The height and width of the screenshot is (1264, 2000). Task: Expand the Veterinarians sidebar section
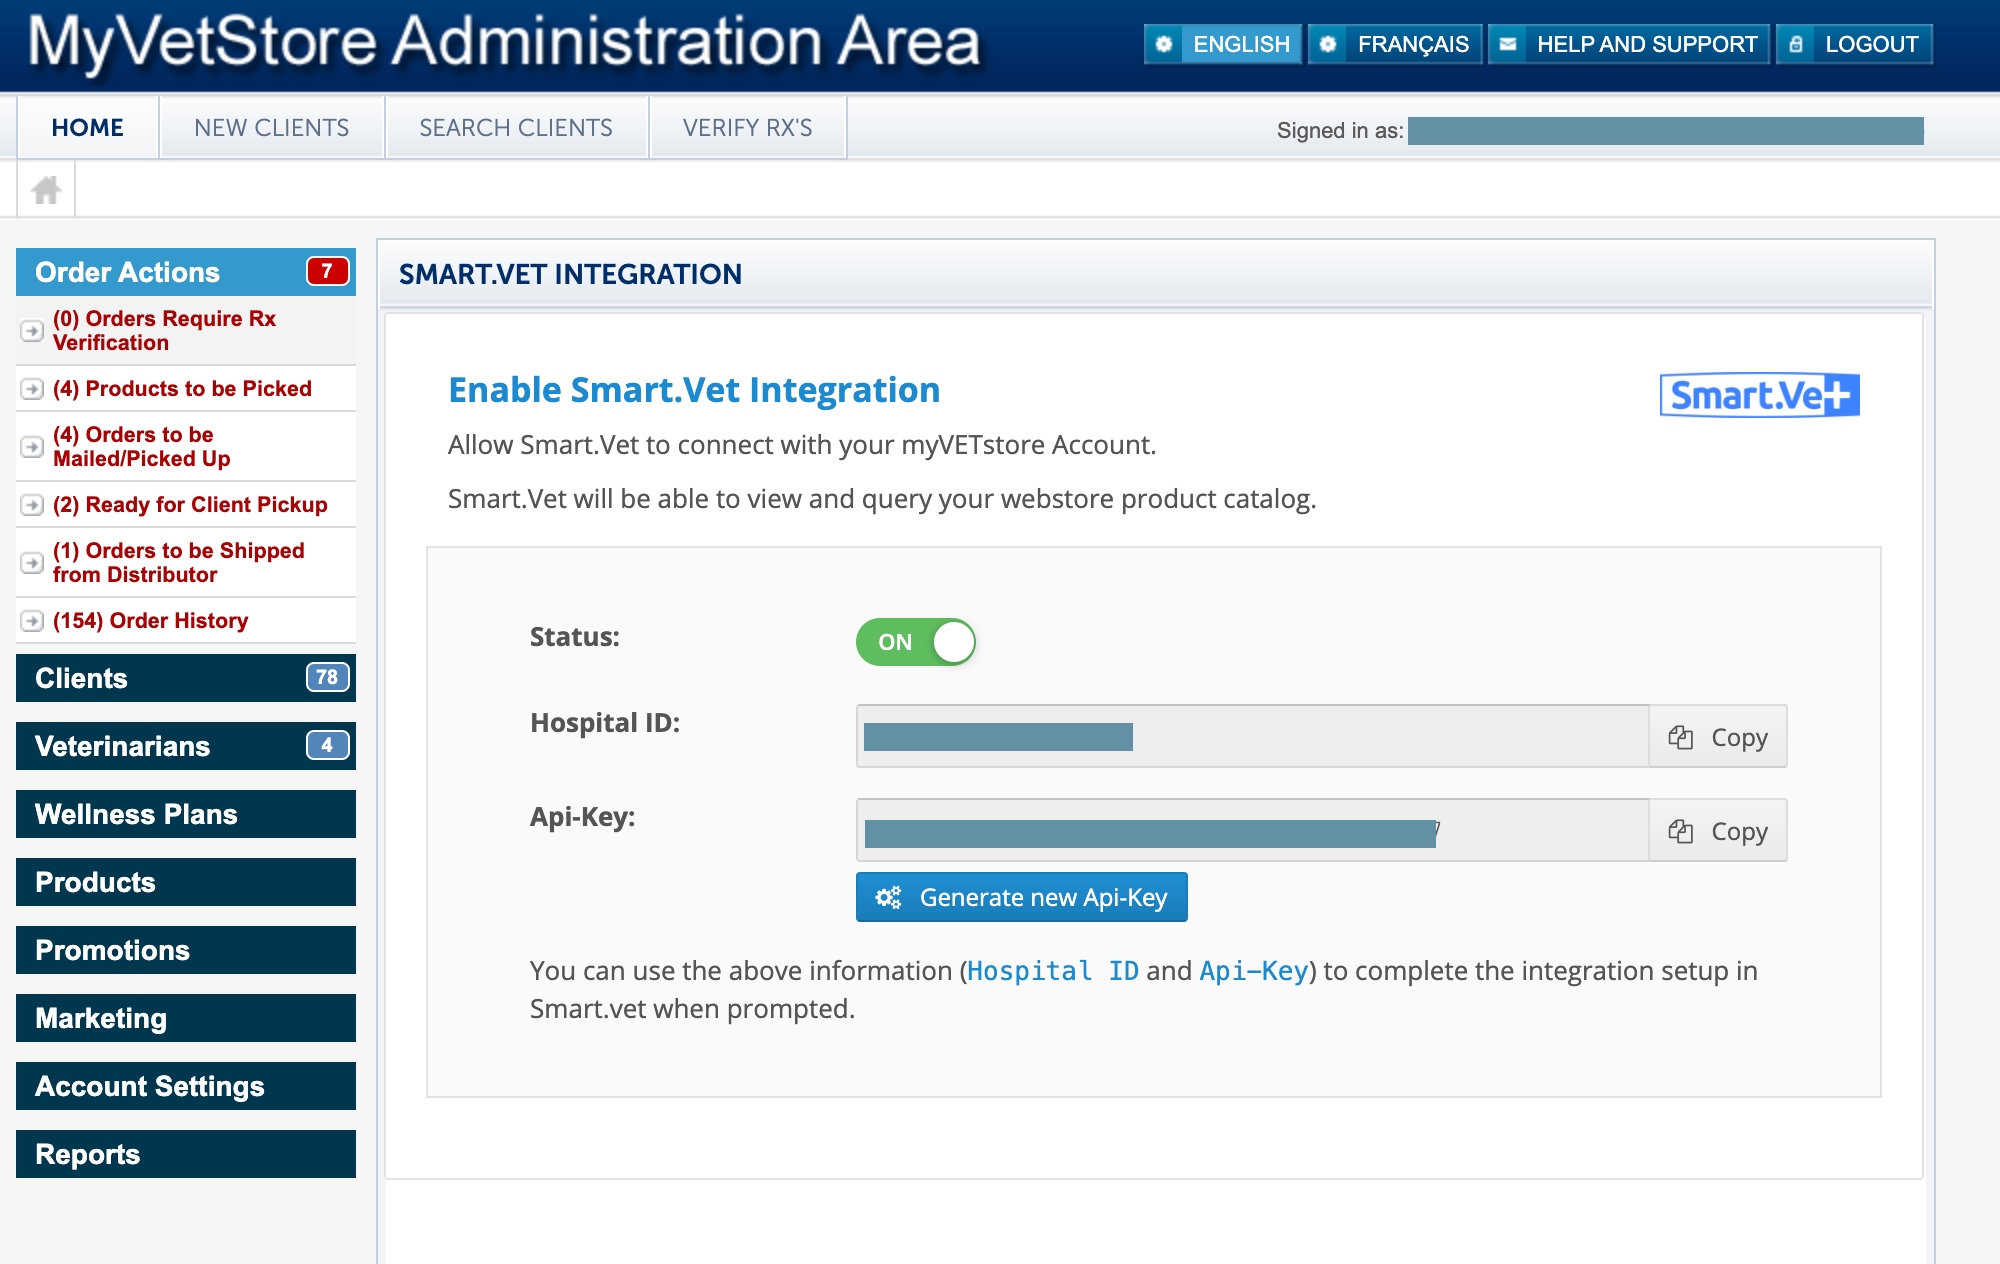pyautogui.click(x=185, y=746)
